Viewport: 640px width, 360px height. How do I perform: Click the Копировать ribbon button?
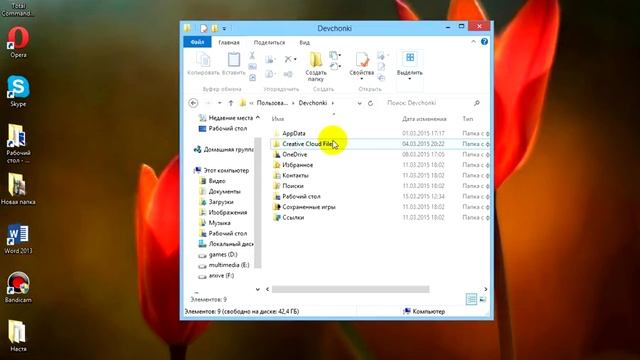coord(203,64)
